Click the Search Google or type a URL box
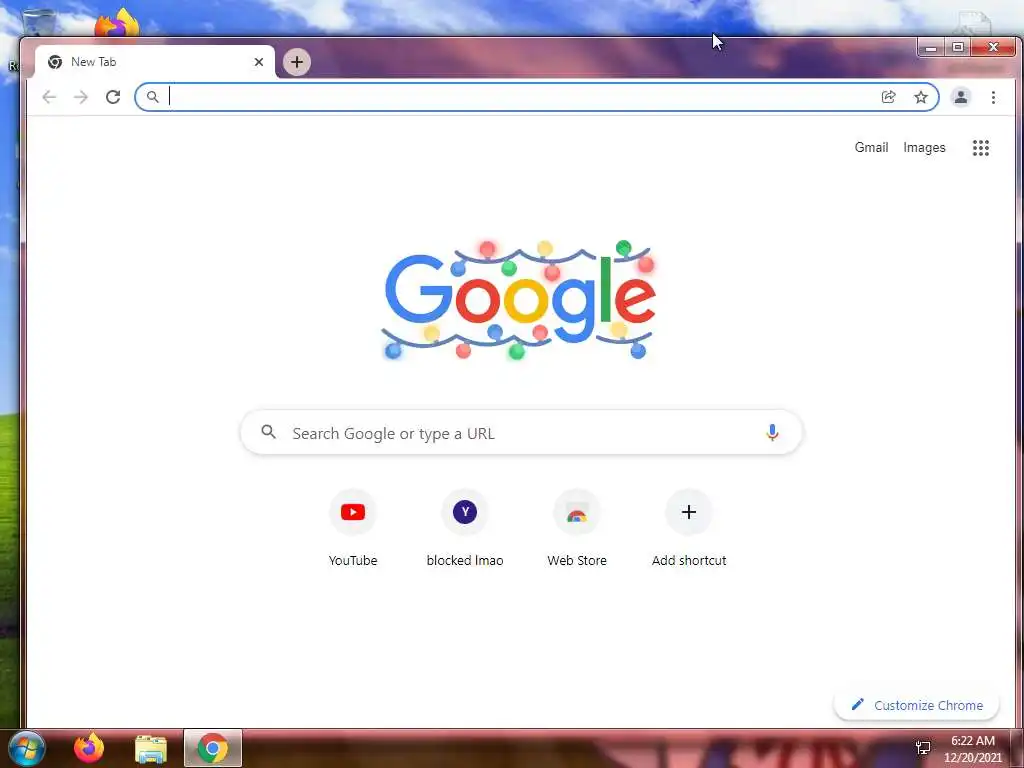 tap(521, 433)
